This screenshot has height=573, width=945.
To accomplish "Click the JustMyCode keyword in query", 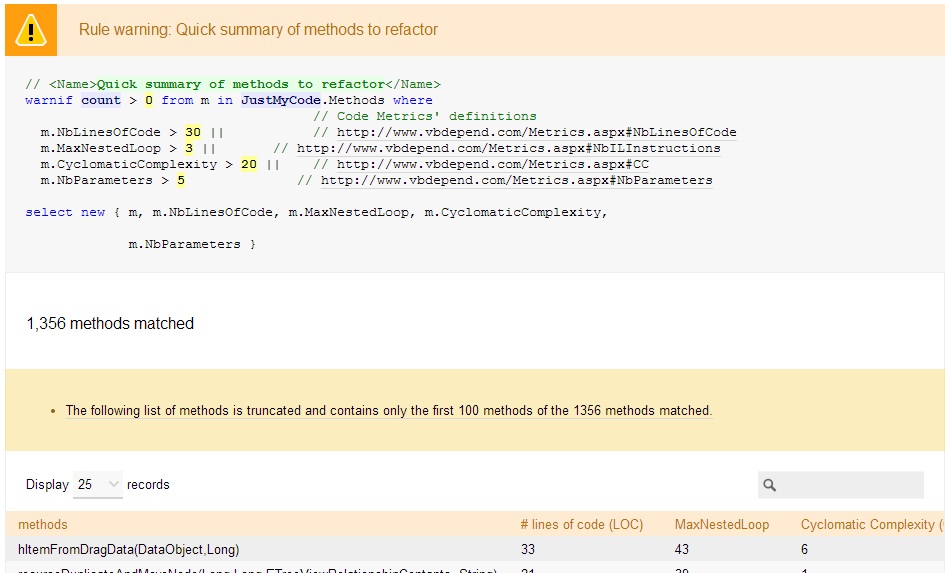I will point(281,100).
